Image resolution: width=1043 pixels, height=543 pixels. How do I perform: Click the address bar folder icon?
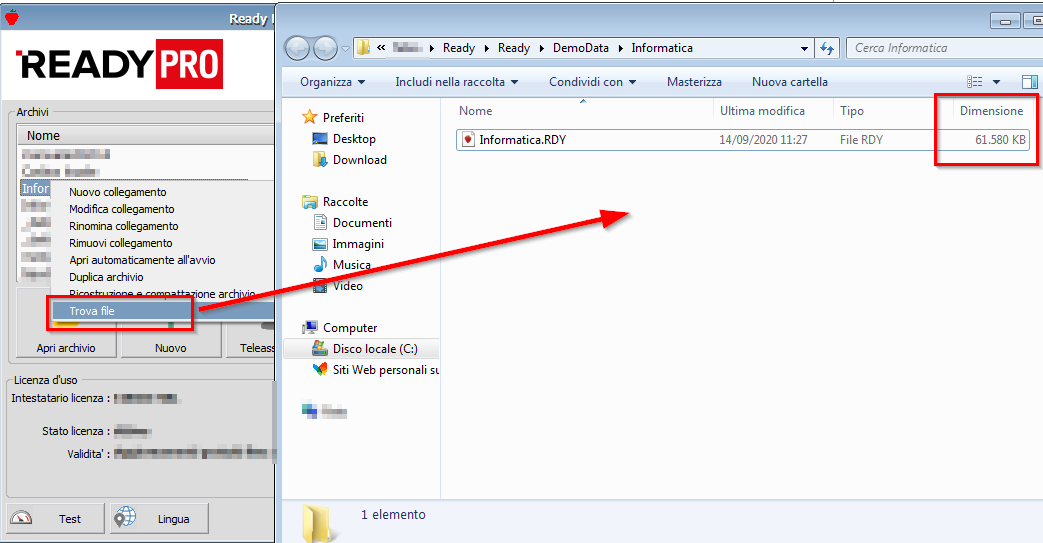point(363,47)
